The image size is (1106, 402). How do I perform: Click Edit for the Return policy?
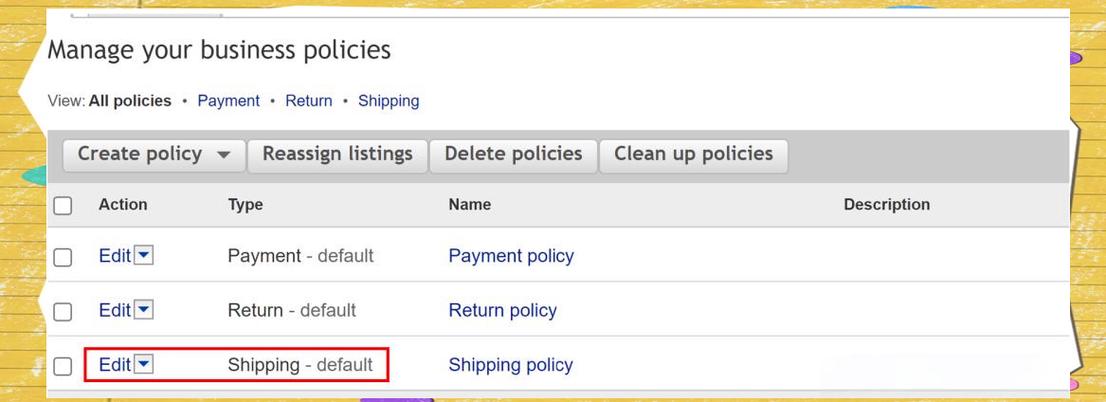[x=114, y=310]
